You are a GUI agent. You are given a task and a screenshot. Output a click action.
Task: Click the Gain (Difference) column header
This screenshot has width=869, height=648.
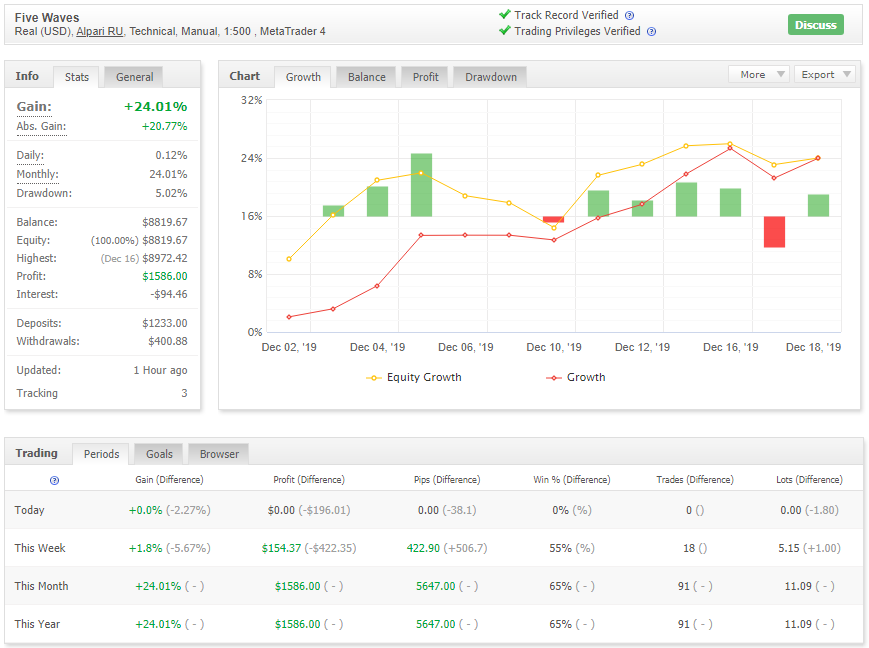coord(169,479)
